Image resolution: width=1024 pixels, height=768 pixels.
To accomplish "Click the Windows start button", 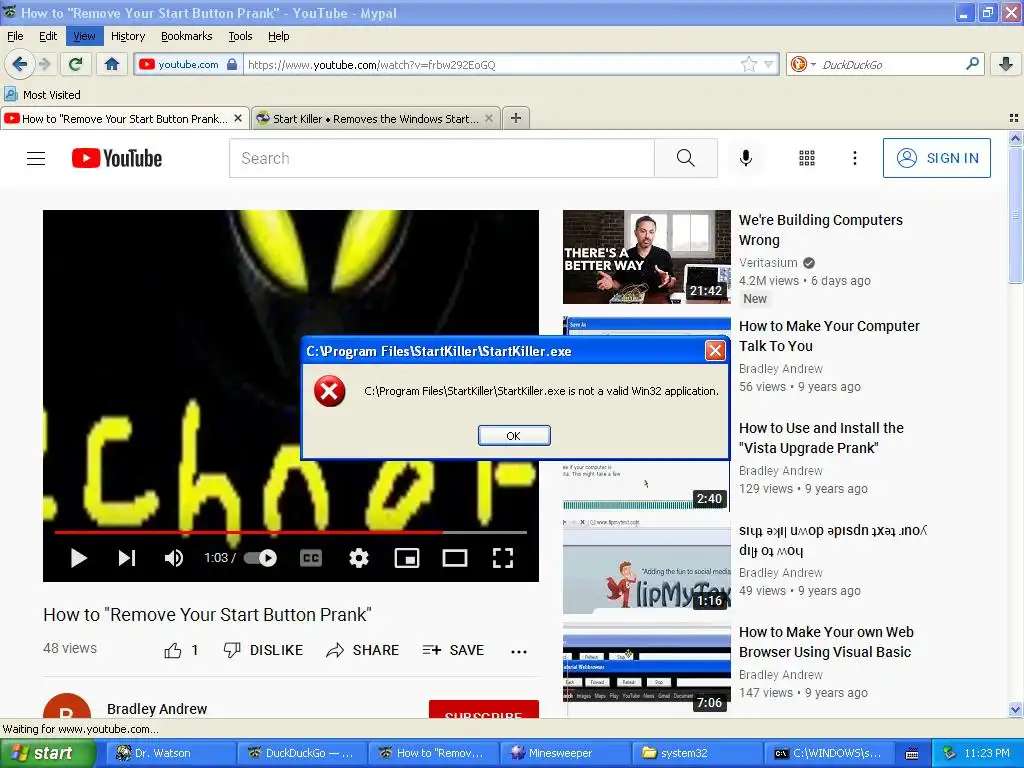I will (x=48, y=753).
